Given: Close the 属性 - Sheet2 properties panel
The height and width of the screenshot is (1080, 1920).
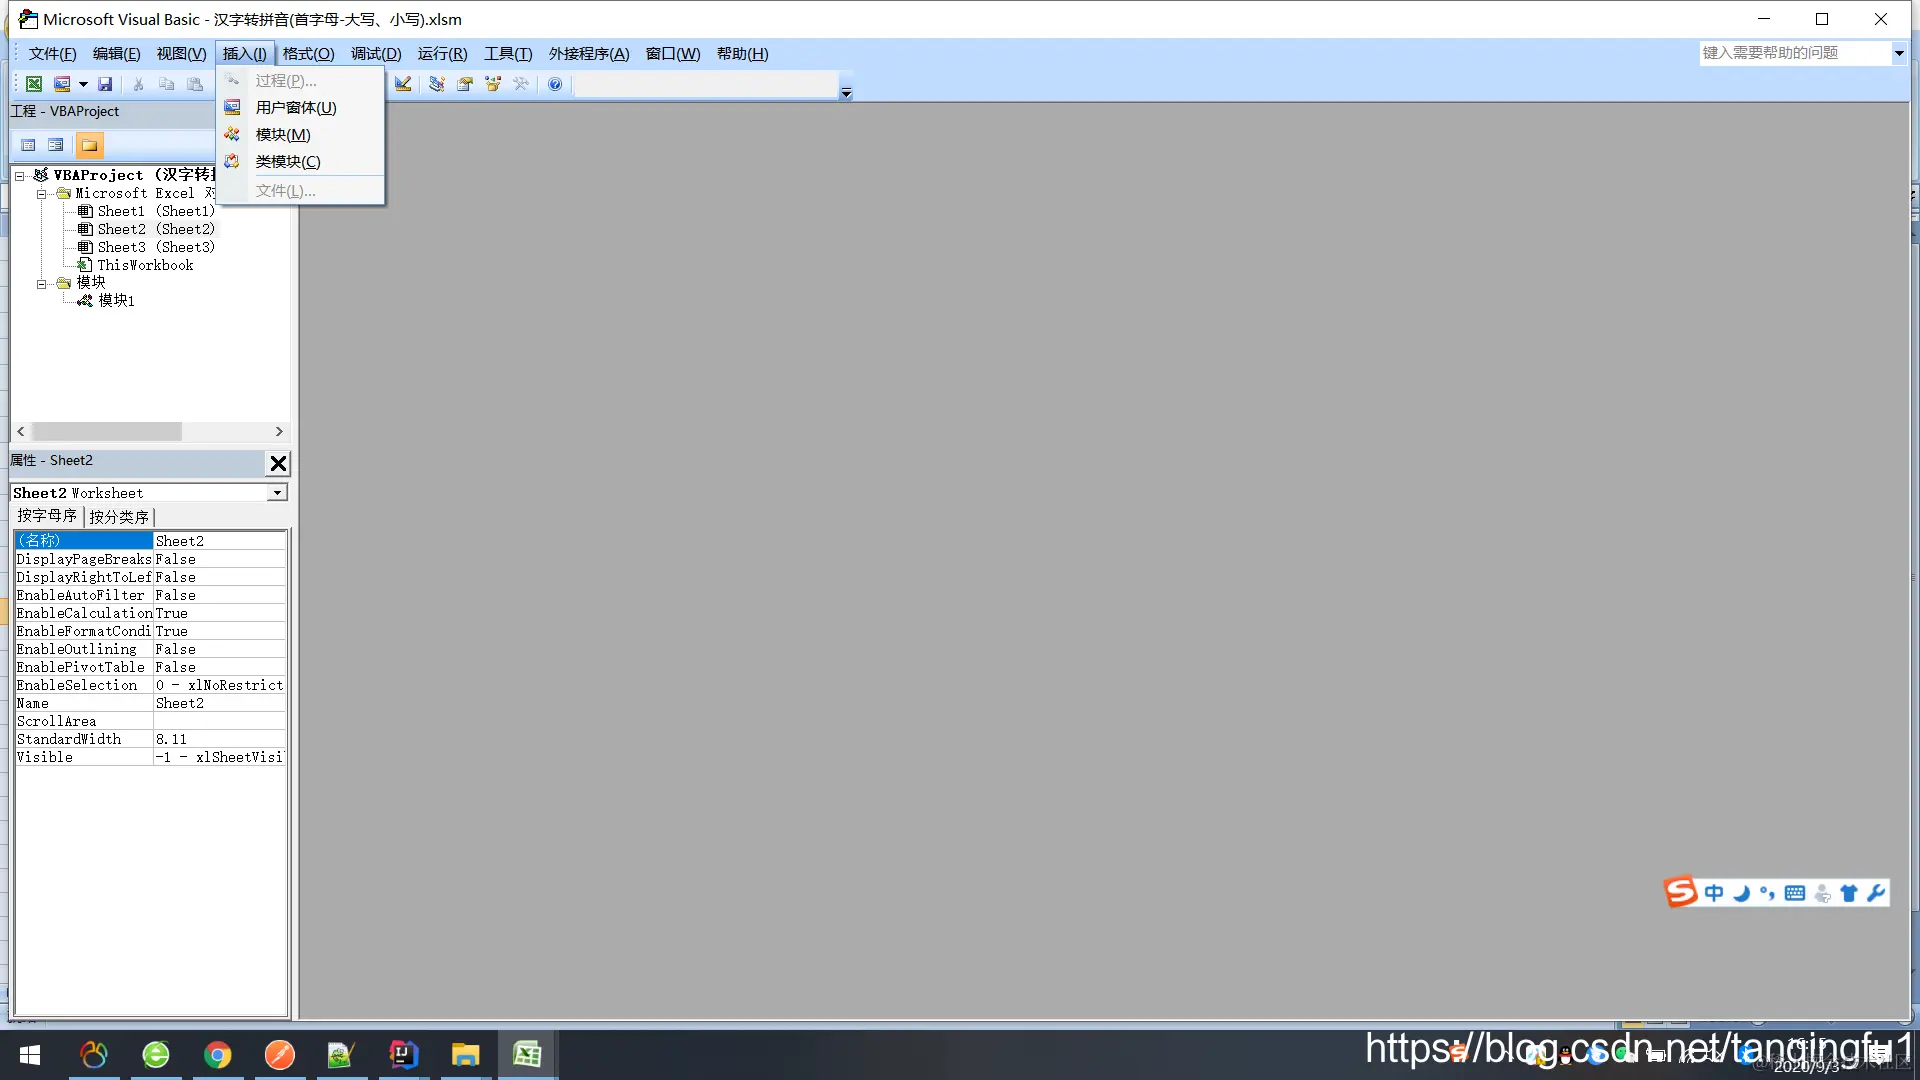Looking at the screenshot, I should (x=278, y=463).
